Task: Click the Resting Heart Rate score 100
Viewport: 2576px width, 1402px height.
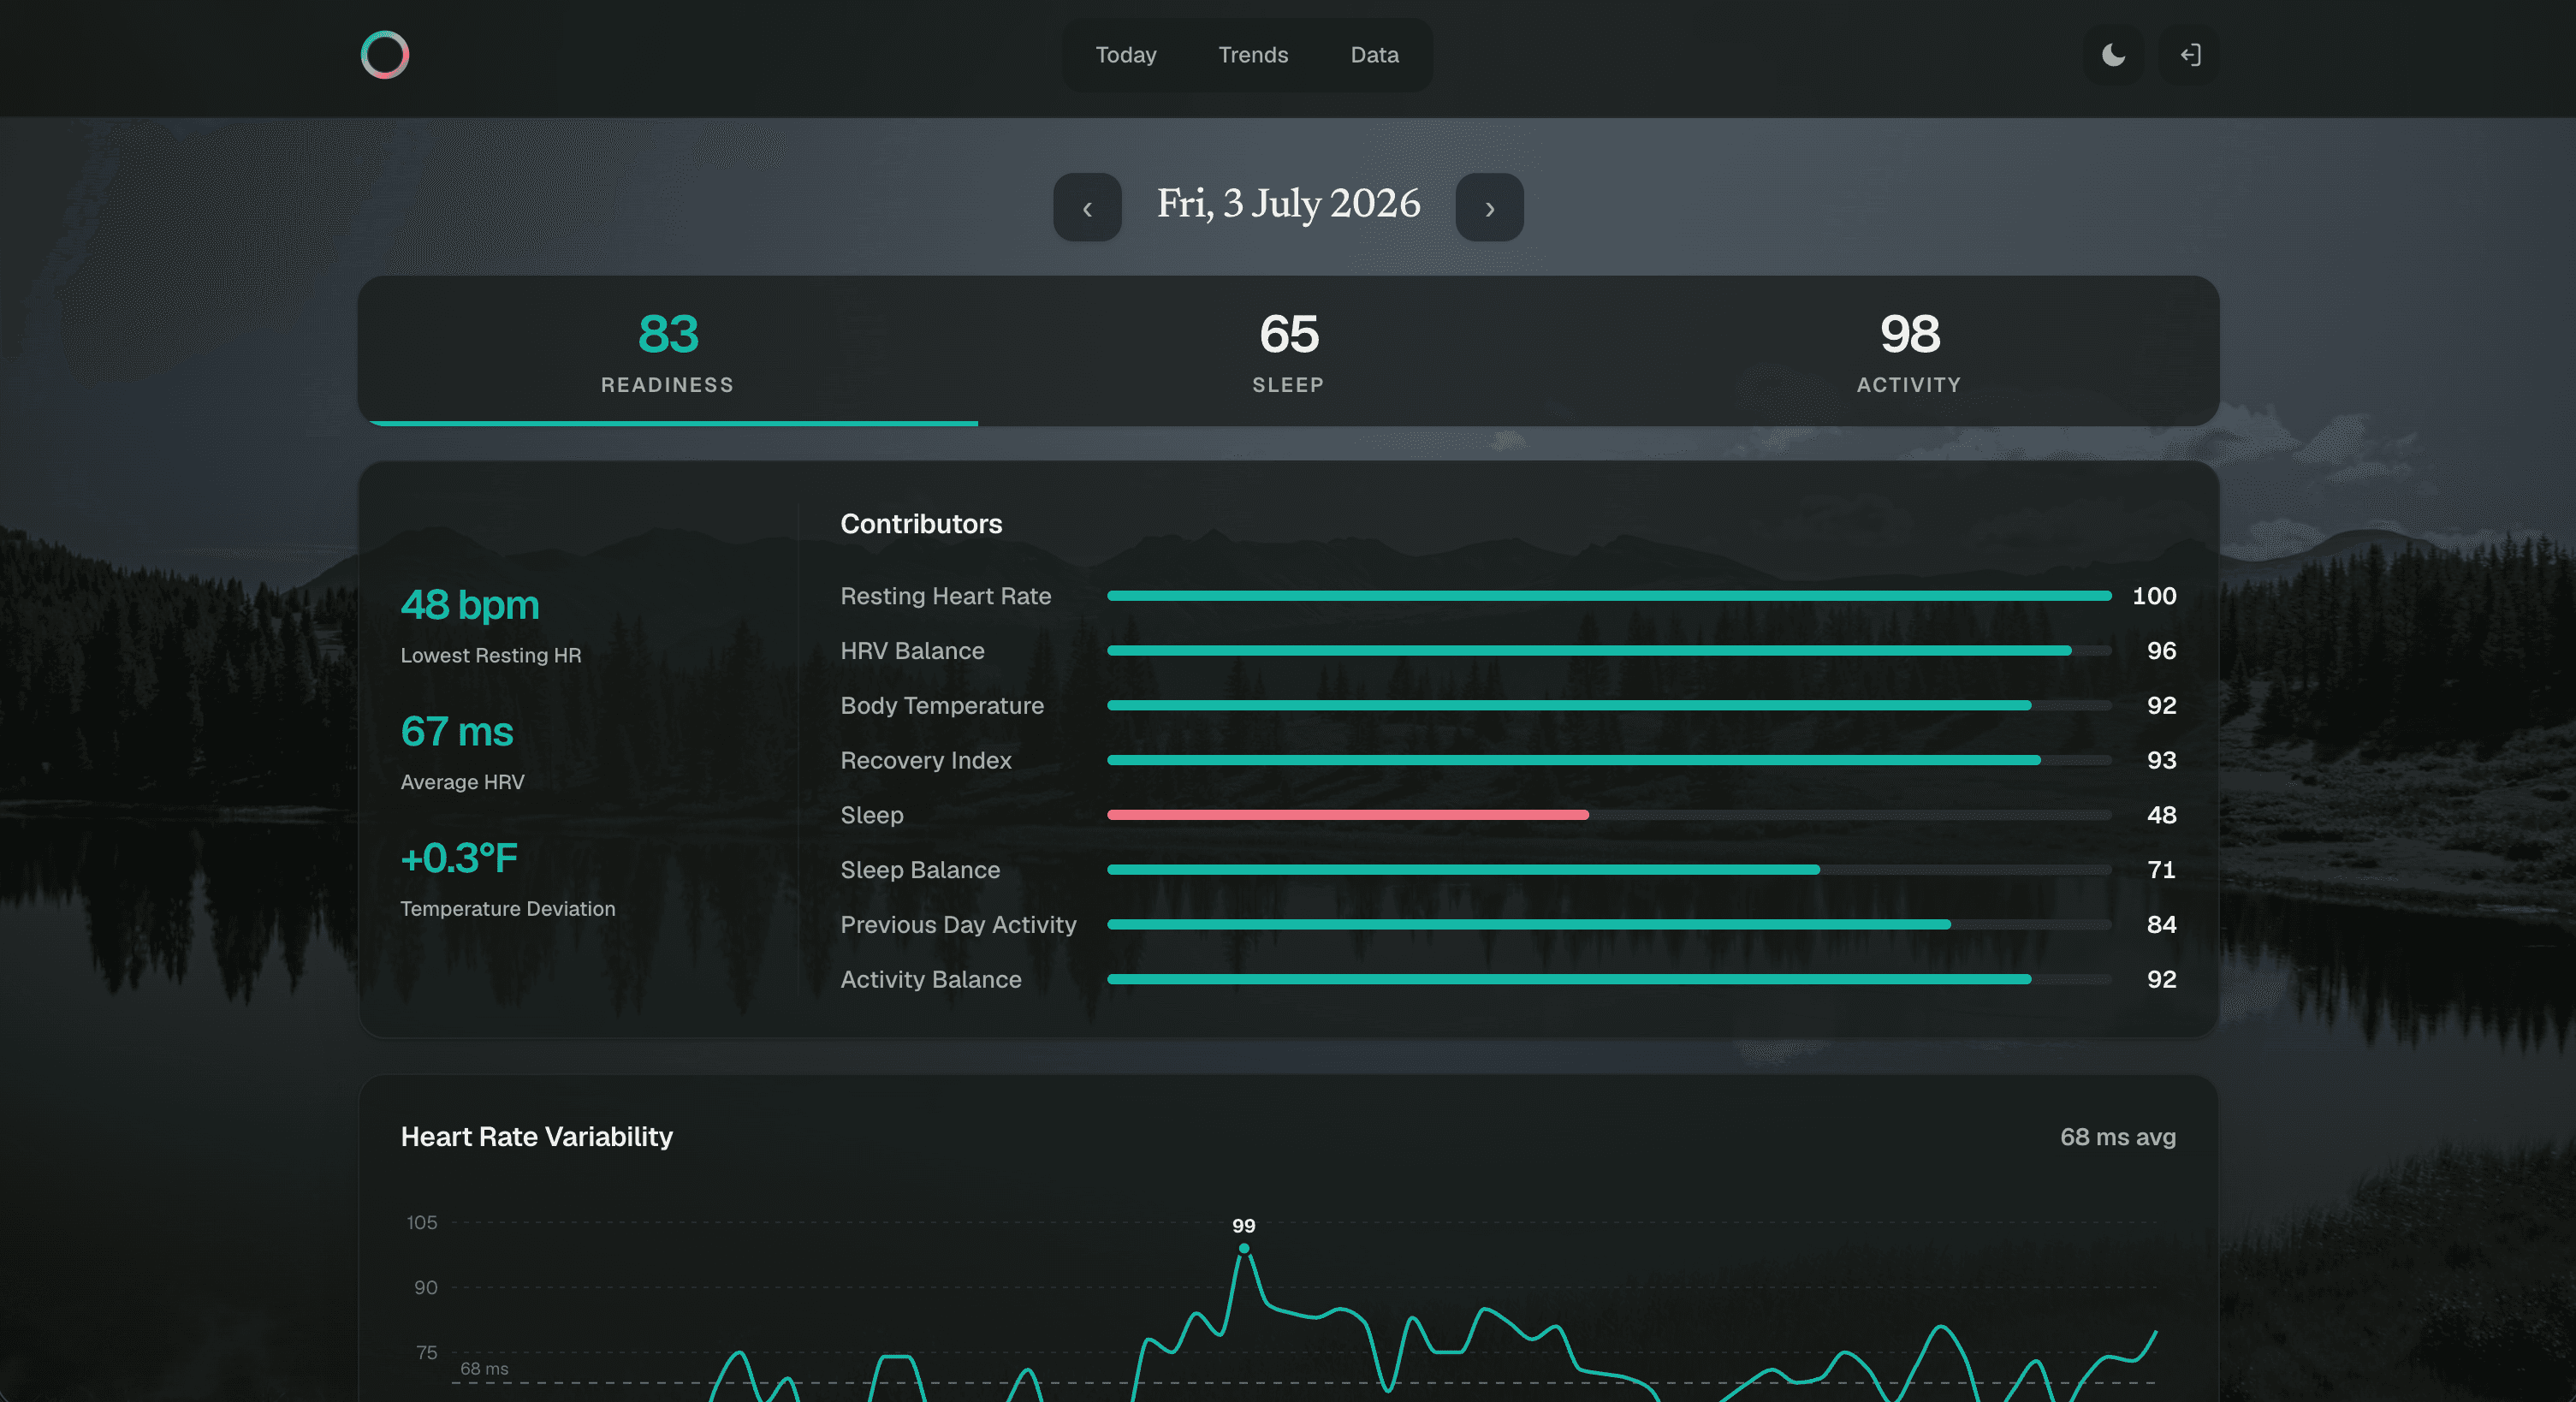Action: coord(2154,596)
